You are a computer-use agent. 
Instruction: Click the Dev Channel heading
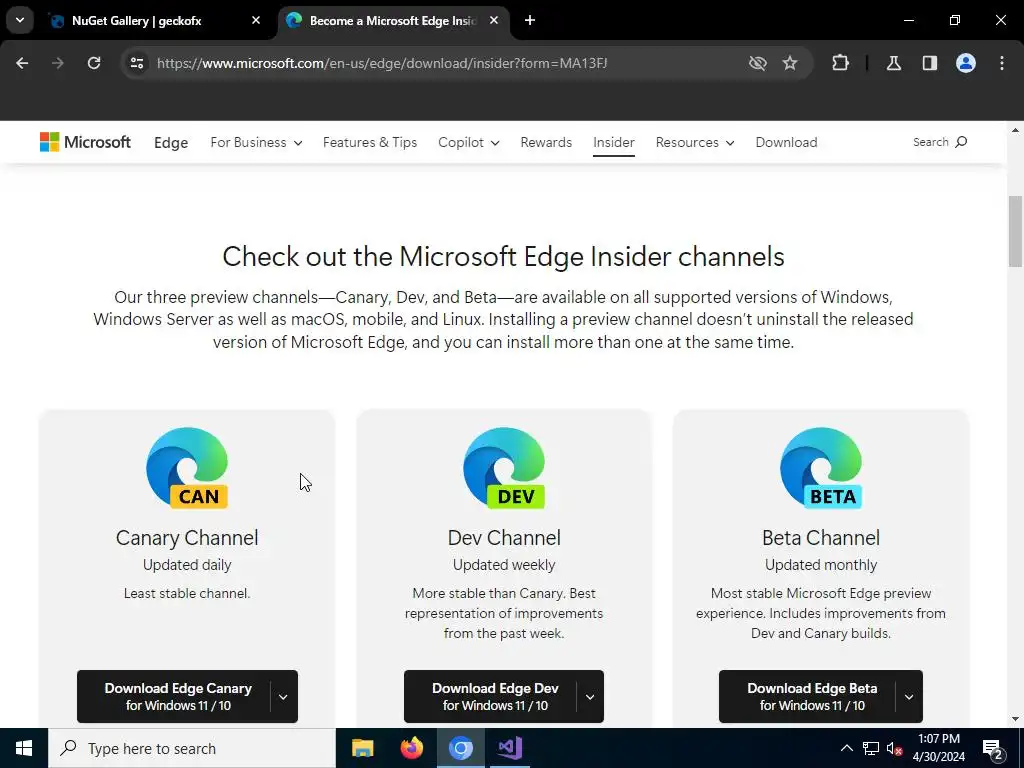(504, 538)
